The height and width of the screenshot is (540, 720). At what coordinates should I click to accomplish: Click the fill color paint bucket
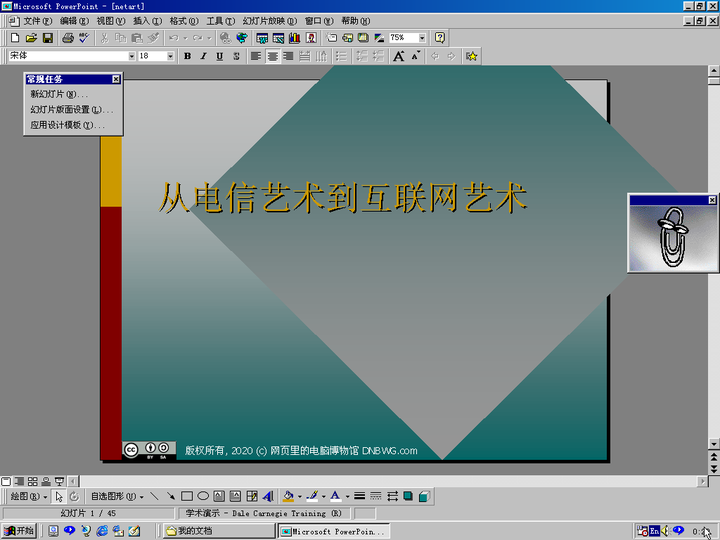click(x=288, y=496)
